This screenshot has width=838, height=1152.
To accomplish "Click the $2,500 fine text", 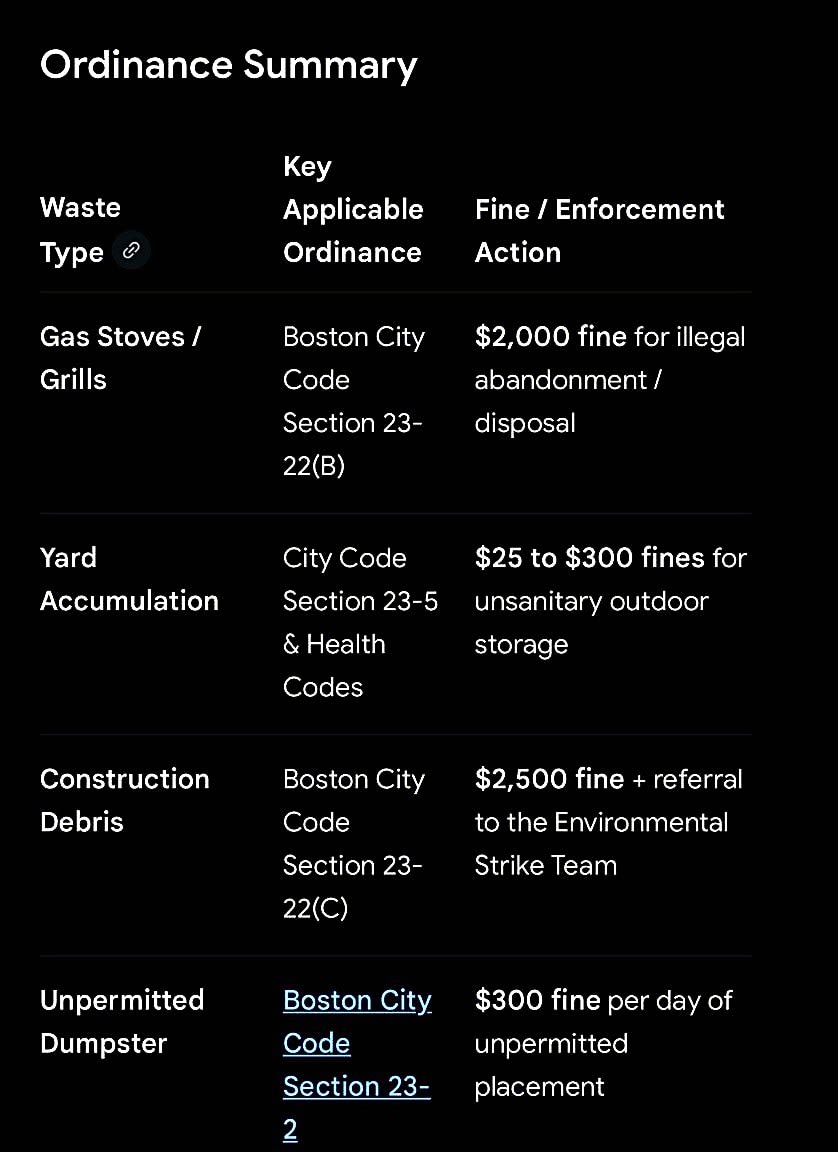I will (x=549, y=779).
